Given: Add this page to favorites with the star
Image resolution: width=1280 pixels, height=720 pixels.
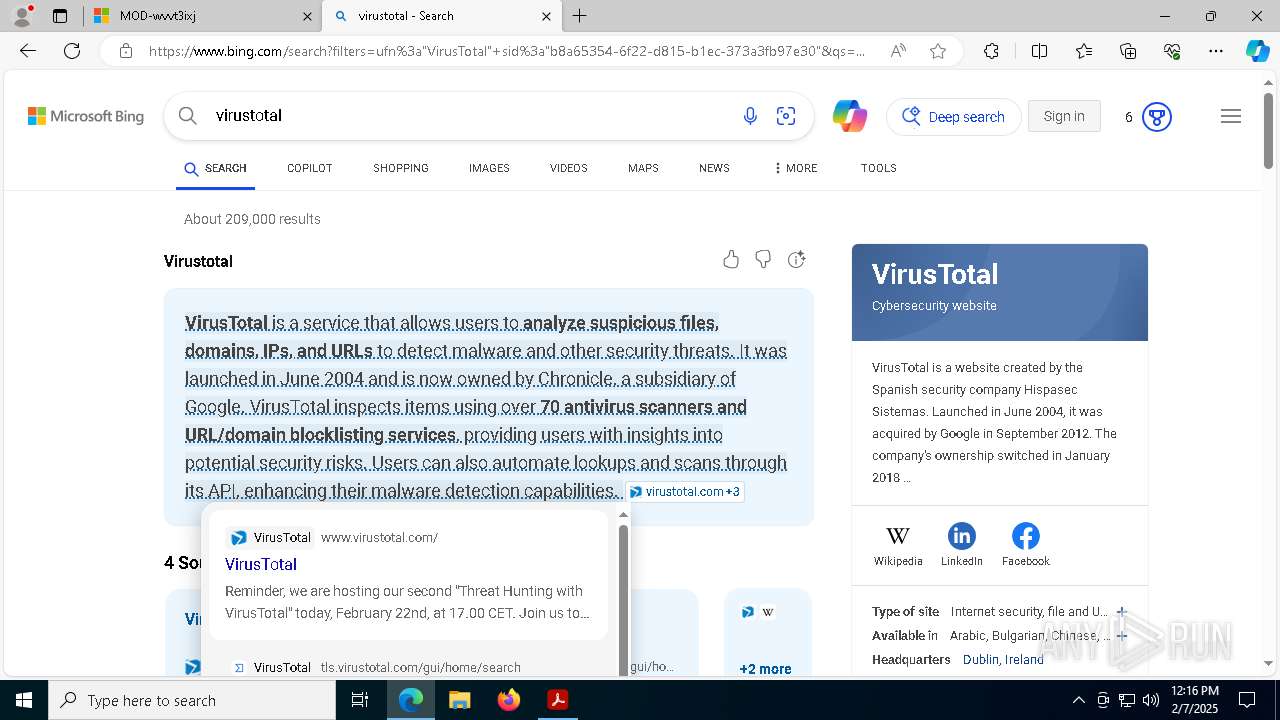Looking at the screenshot, I should point(938,51).
